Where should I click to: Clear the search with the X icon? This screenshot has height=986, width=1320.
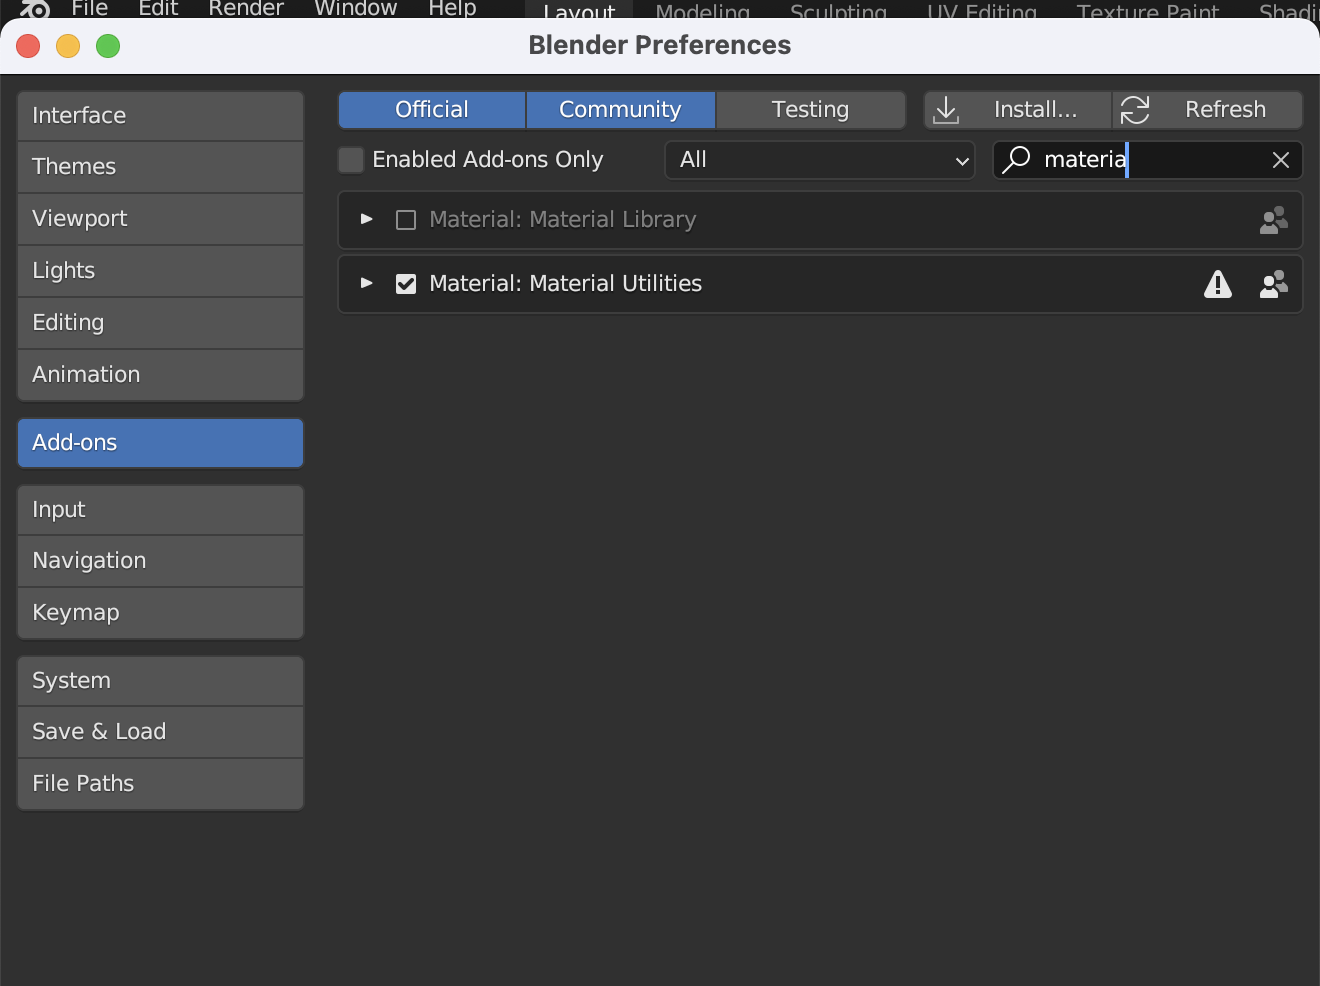tap(1281, 160)
